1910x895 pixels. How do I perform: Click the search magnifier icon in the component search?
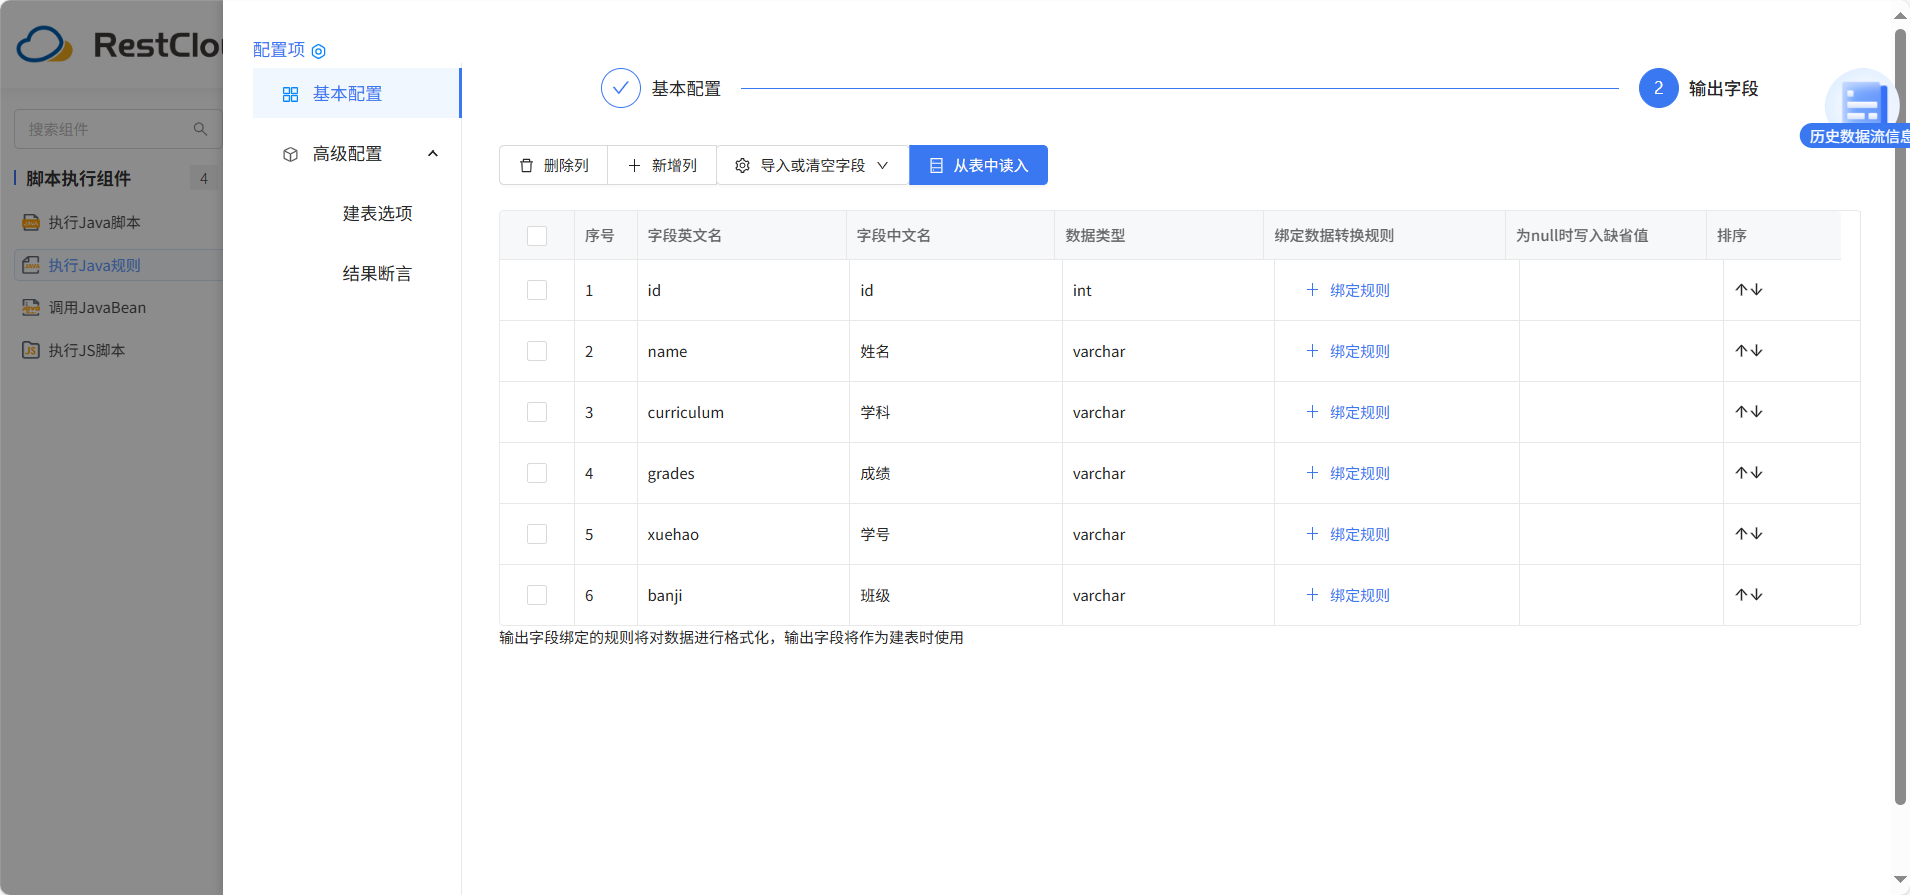click(x=200, y=129)
